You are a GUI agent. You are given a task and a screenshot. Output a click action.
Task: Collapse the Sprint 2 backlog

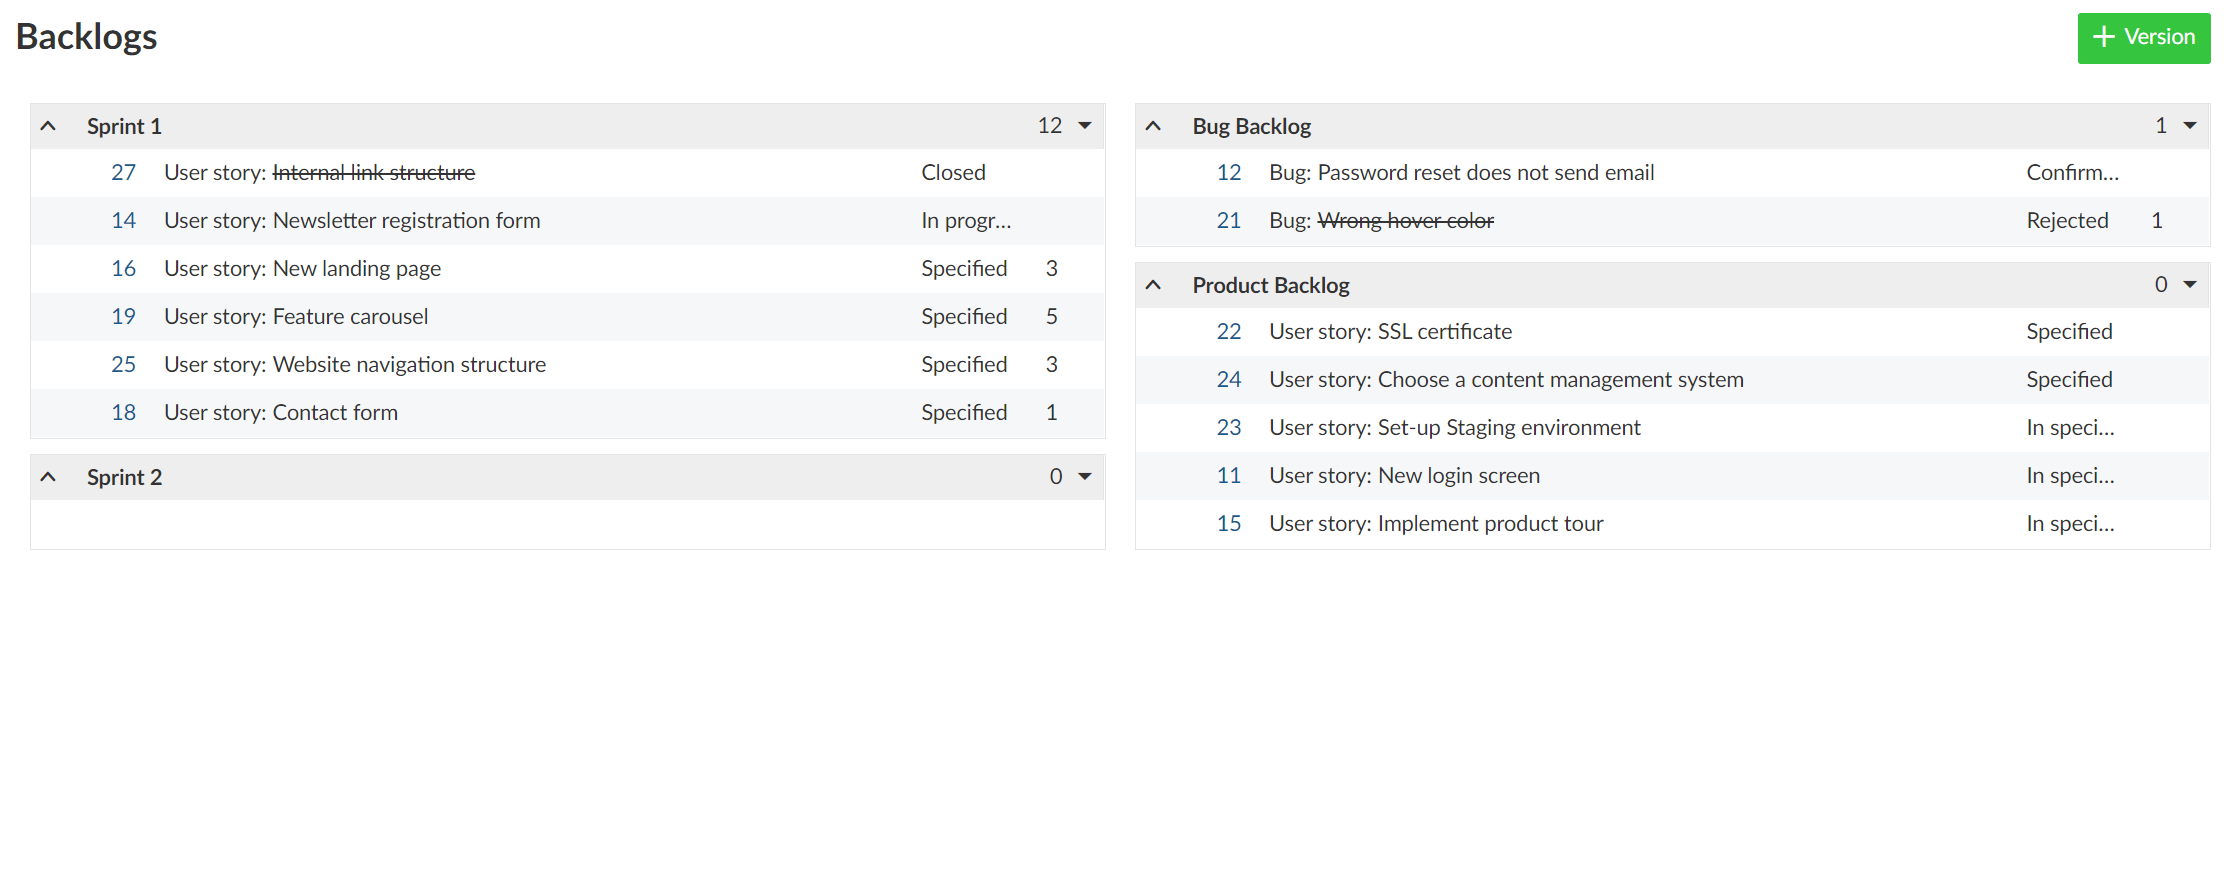pos(48,477)
